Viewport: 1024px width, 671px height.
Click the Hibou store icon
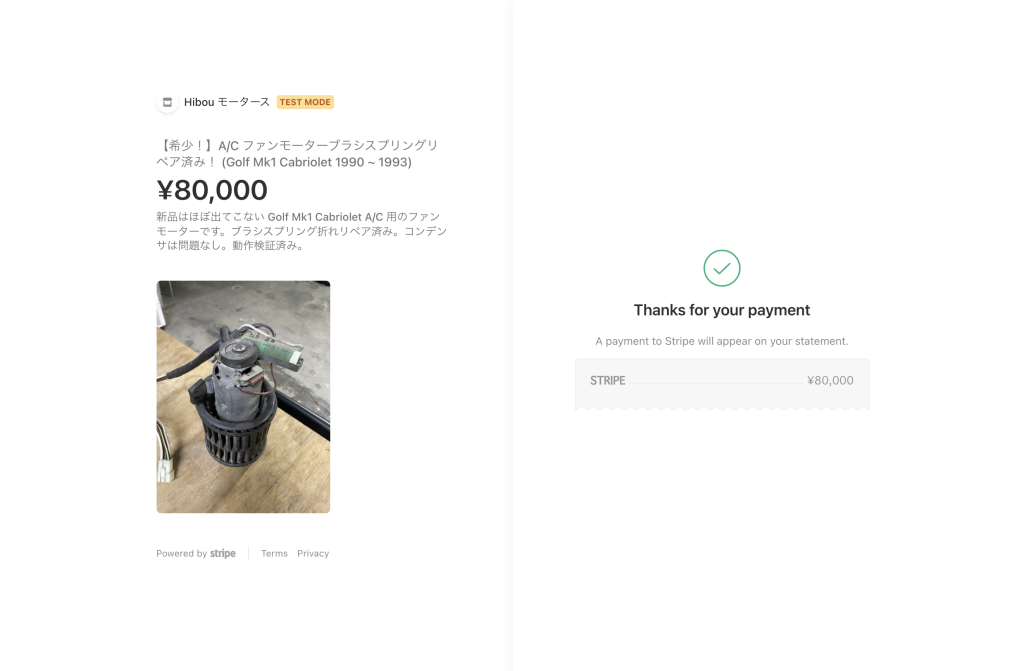(167, 102)
